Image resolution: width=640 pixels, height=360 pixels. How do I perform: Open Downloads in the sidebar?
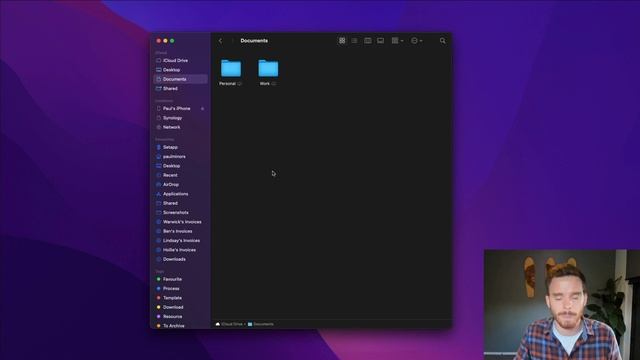coord(180,260)
